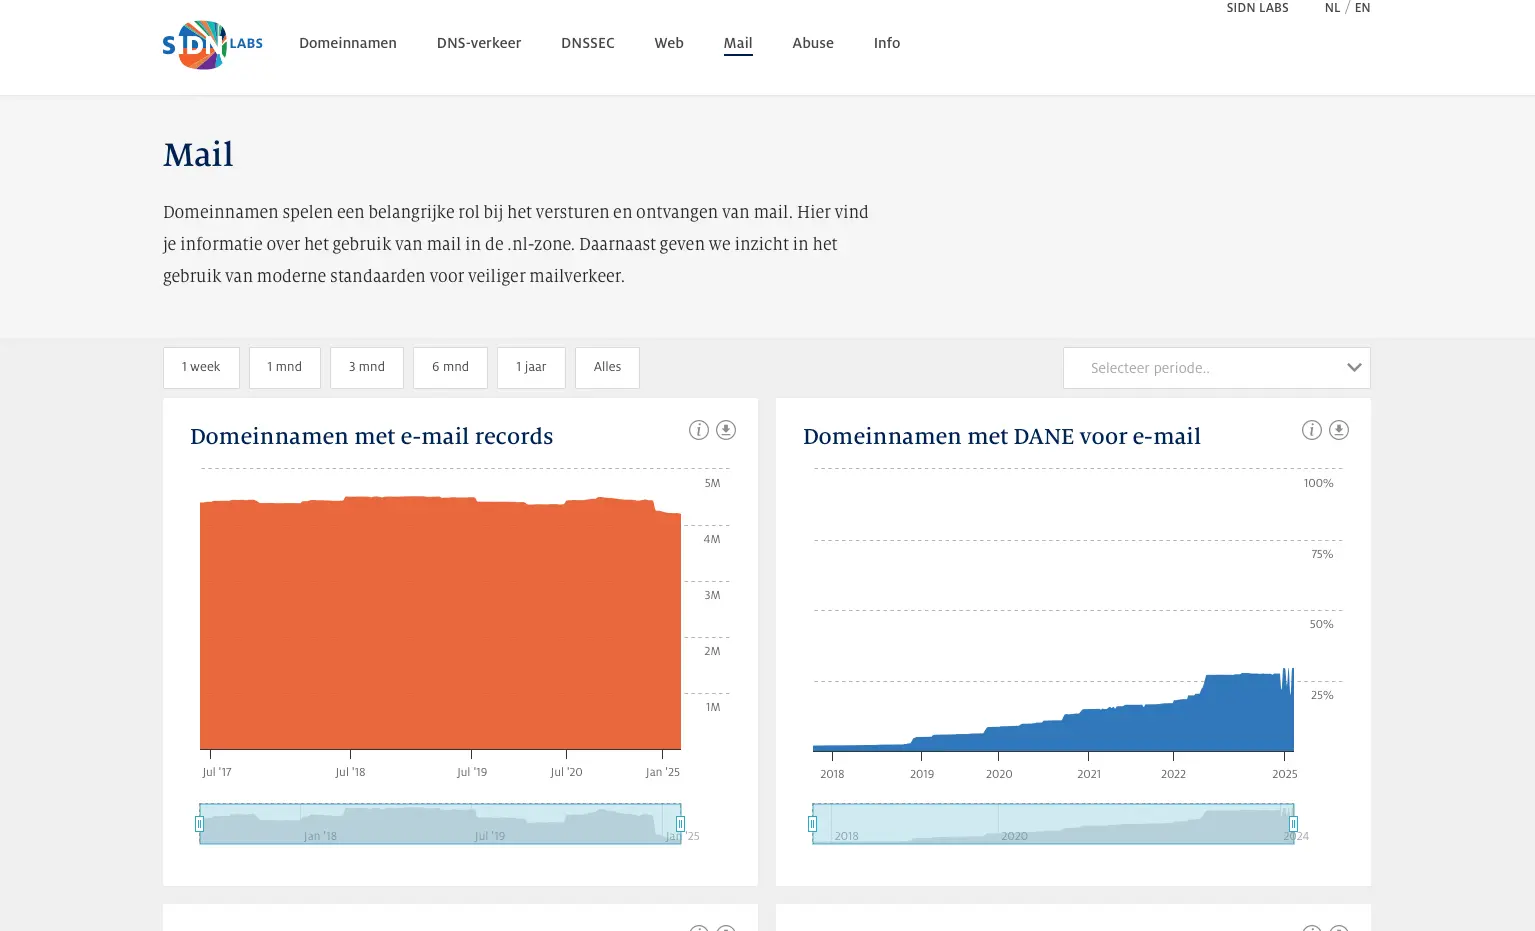
Task: Click the DANE chart mini timeline area
Action: [1053, 823]
